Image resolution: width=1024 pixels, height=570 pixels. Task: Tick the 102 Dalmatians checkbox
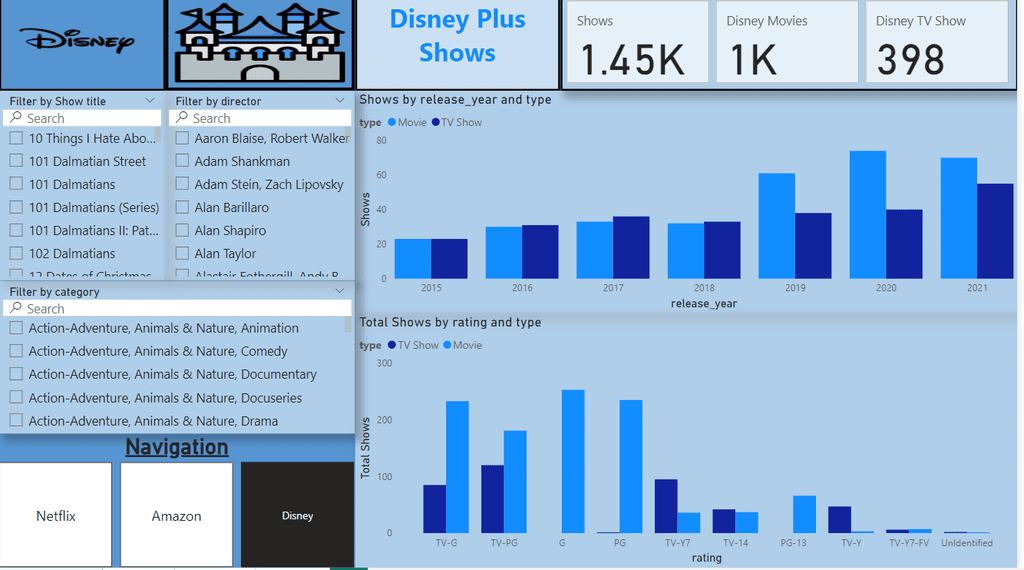coord(16,253)
